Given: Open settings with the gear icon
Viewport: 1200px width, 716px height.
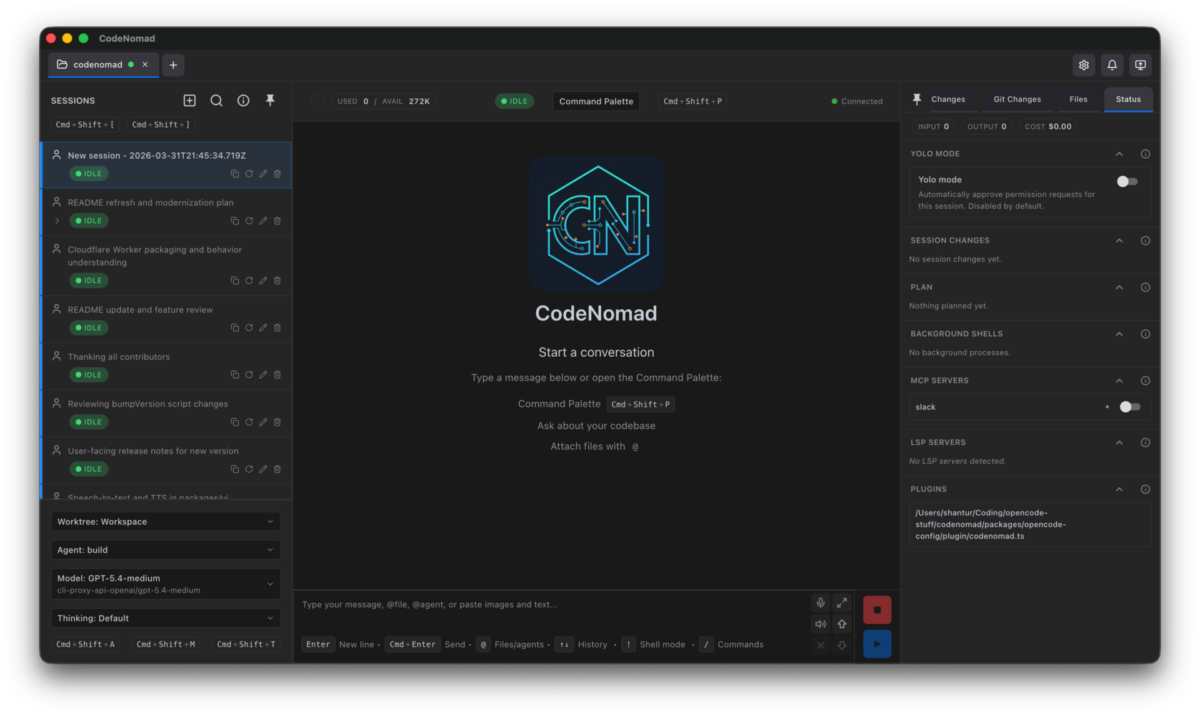Looking at the screenshot, I should point(1084,65).
